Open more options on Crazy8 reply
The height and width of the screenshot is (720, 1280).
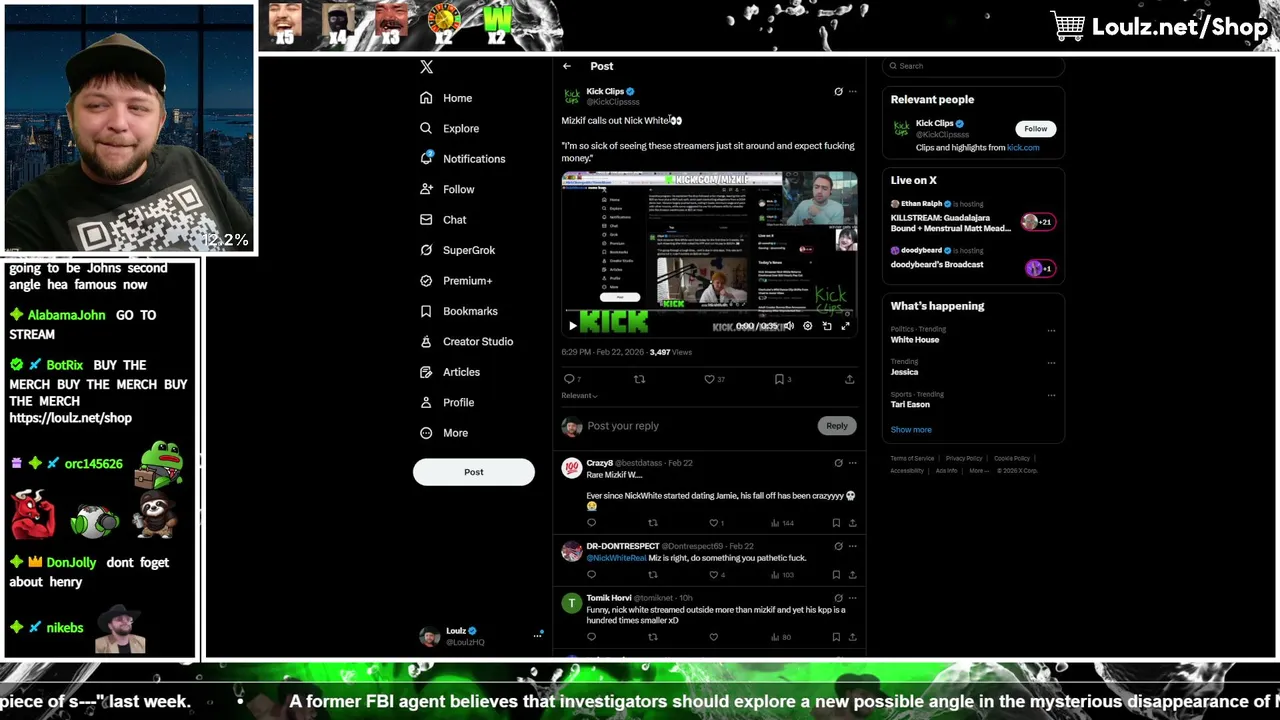pyautogui.click(x=852, y=463)
